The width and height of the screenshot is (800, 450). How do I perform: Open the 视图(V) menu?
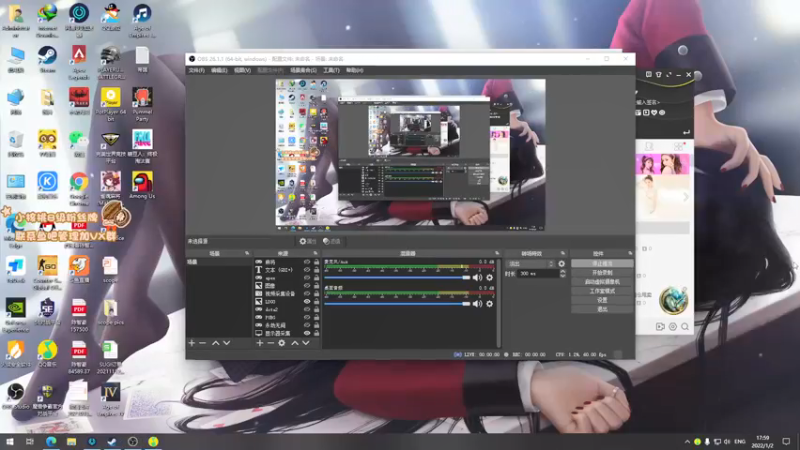pos(242,70)
